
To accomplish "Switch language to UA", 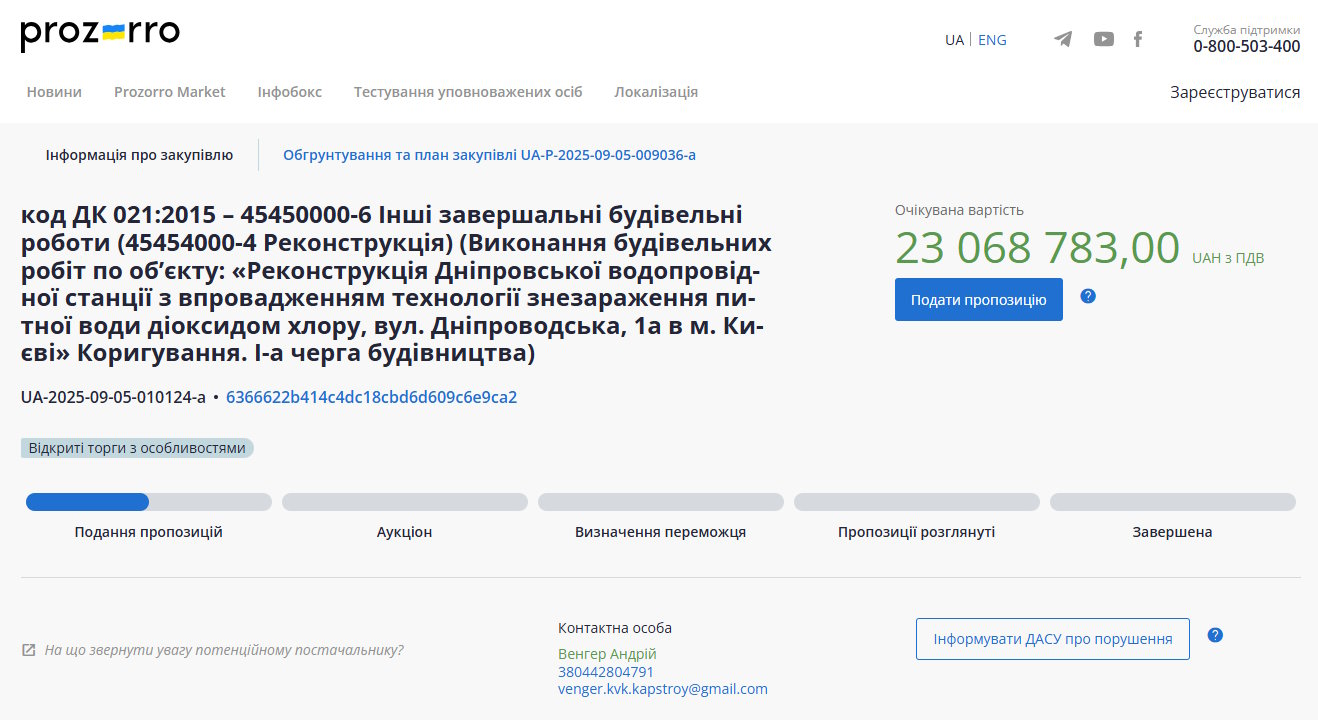I will pyautogui.click(x=954, y=40).
